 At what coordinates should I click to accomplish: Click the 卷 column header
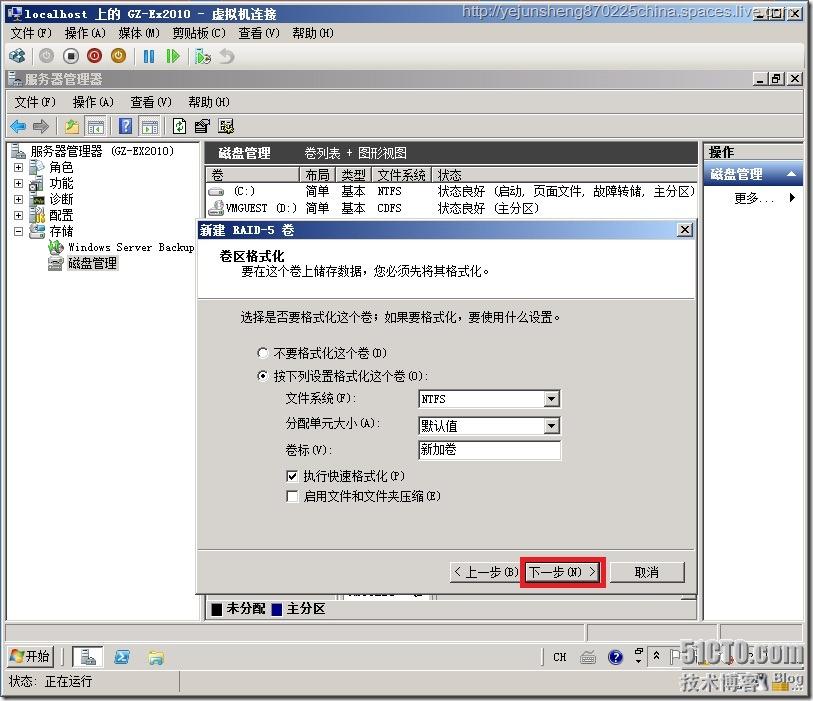(x=253, y=175)
